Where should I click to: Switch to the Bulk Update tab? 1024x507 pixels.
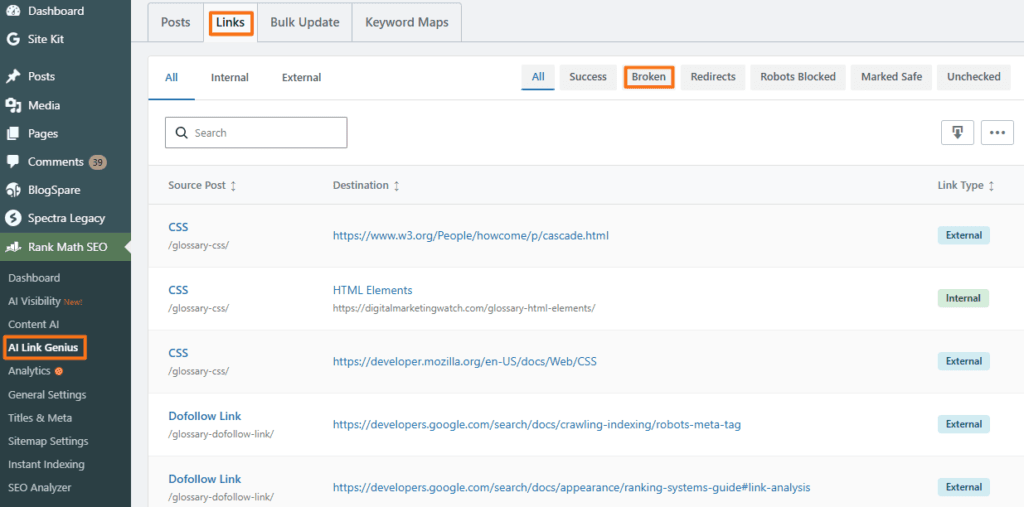[304, 22]
